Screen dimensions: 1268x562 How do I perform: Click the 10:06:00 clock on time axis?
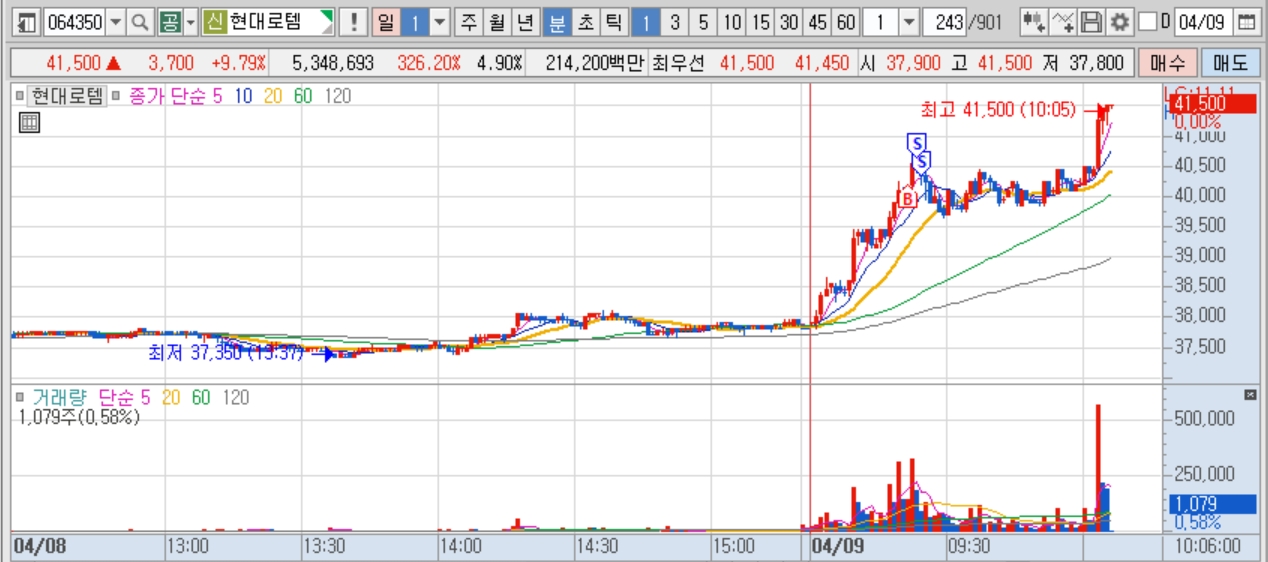pos(1208,547)
